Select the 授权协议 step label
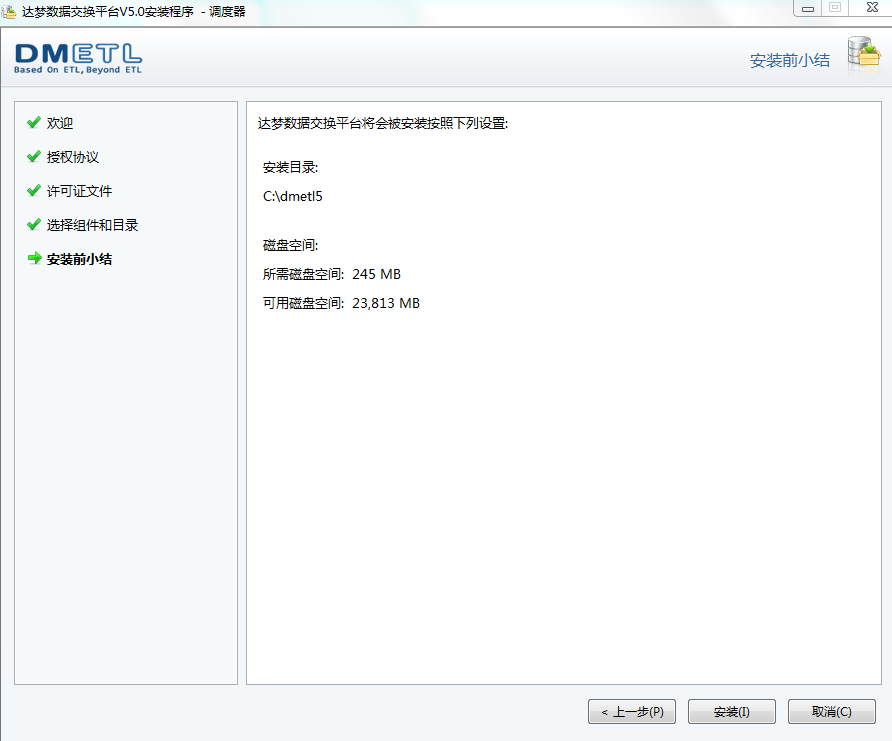The height and width of the screenshot is (741, 892). coord(73,157)
